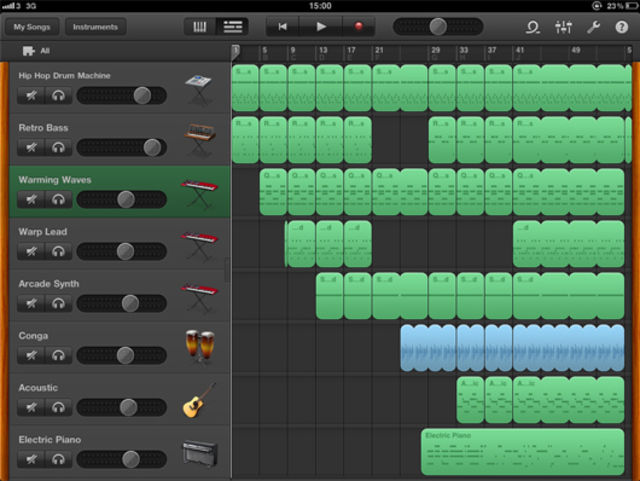Solo the Acoustic track
The height and width of the screenshot is (481, 640).
coord(58,407)
